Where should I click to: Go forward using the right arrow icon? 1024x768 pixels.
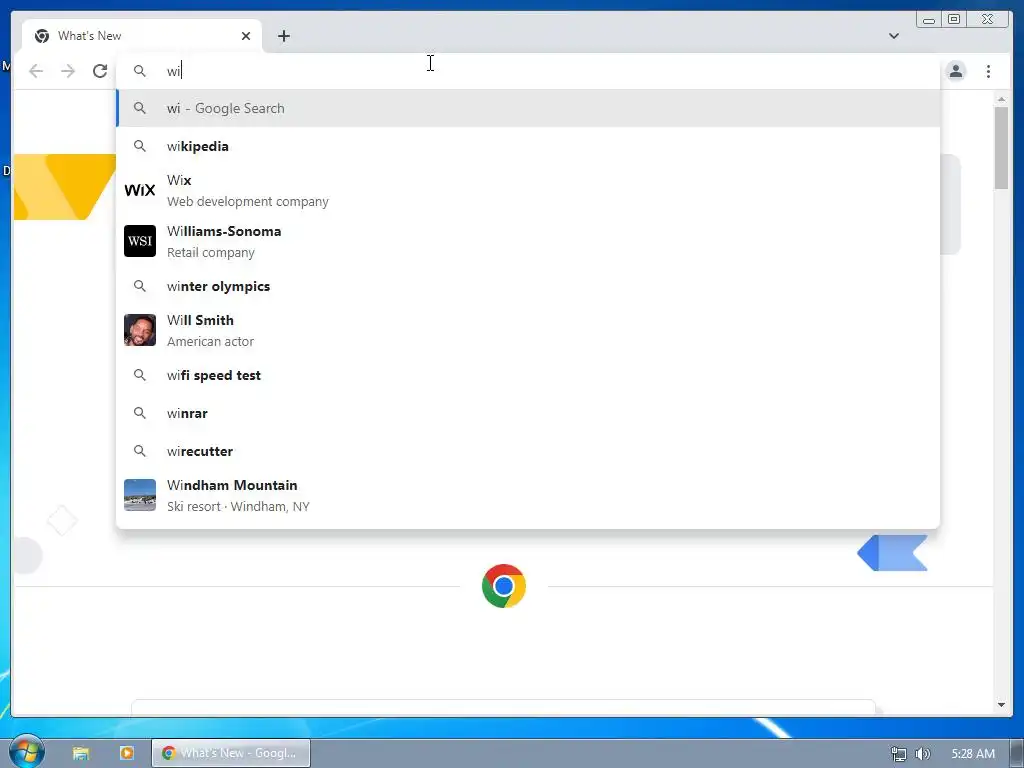68,71
